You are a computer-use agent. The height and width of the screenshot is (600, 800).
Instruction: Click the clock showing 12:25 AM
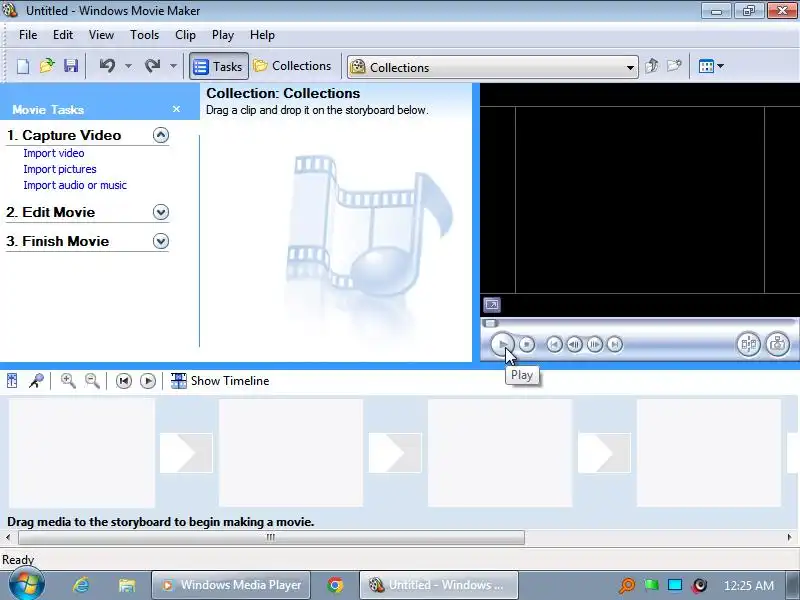(748, 586)
